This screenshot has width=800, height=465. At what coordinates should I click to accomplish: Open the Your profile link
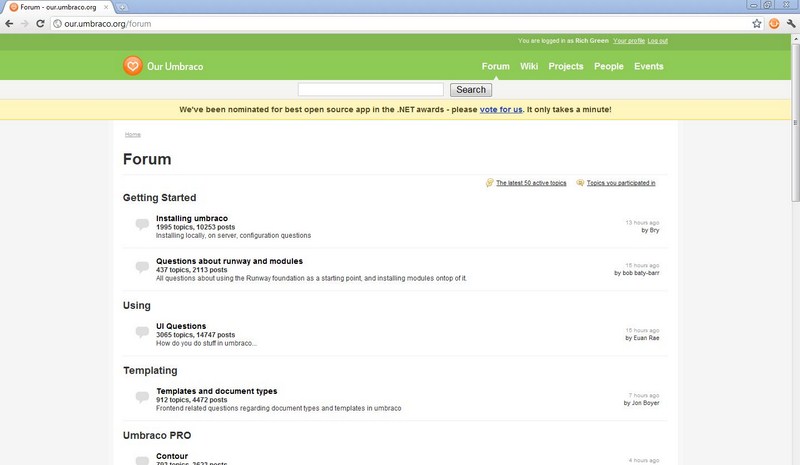click(x=629, y=41)
